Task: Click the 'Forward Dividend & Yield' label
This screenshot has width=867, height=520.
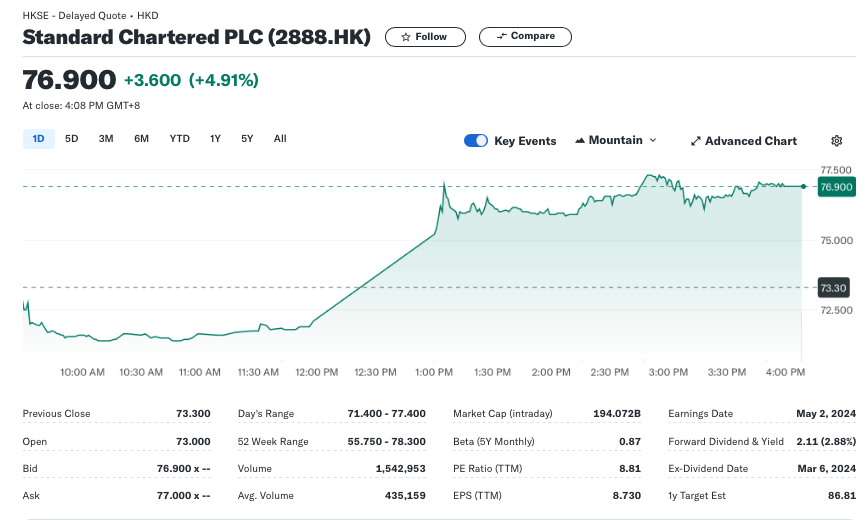Action: [725, 441]
